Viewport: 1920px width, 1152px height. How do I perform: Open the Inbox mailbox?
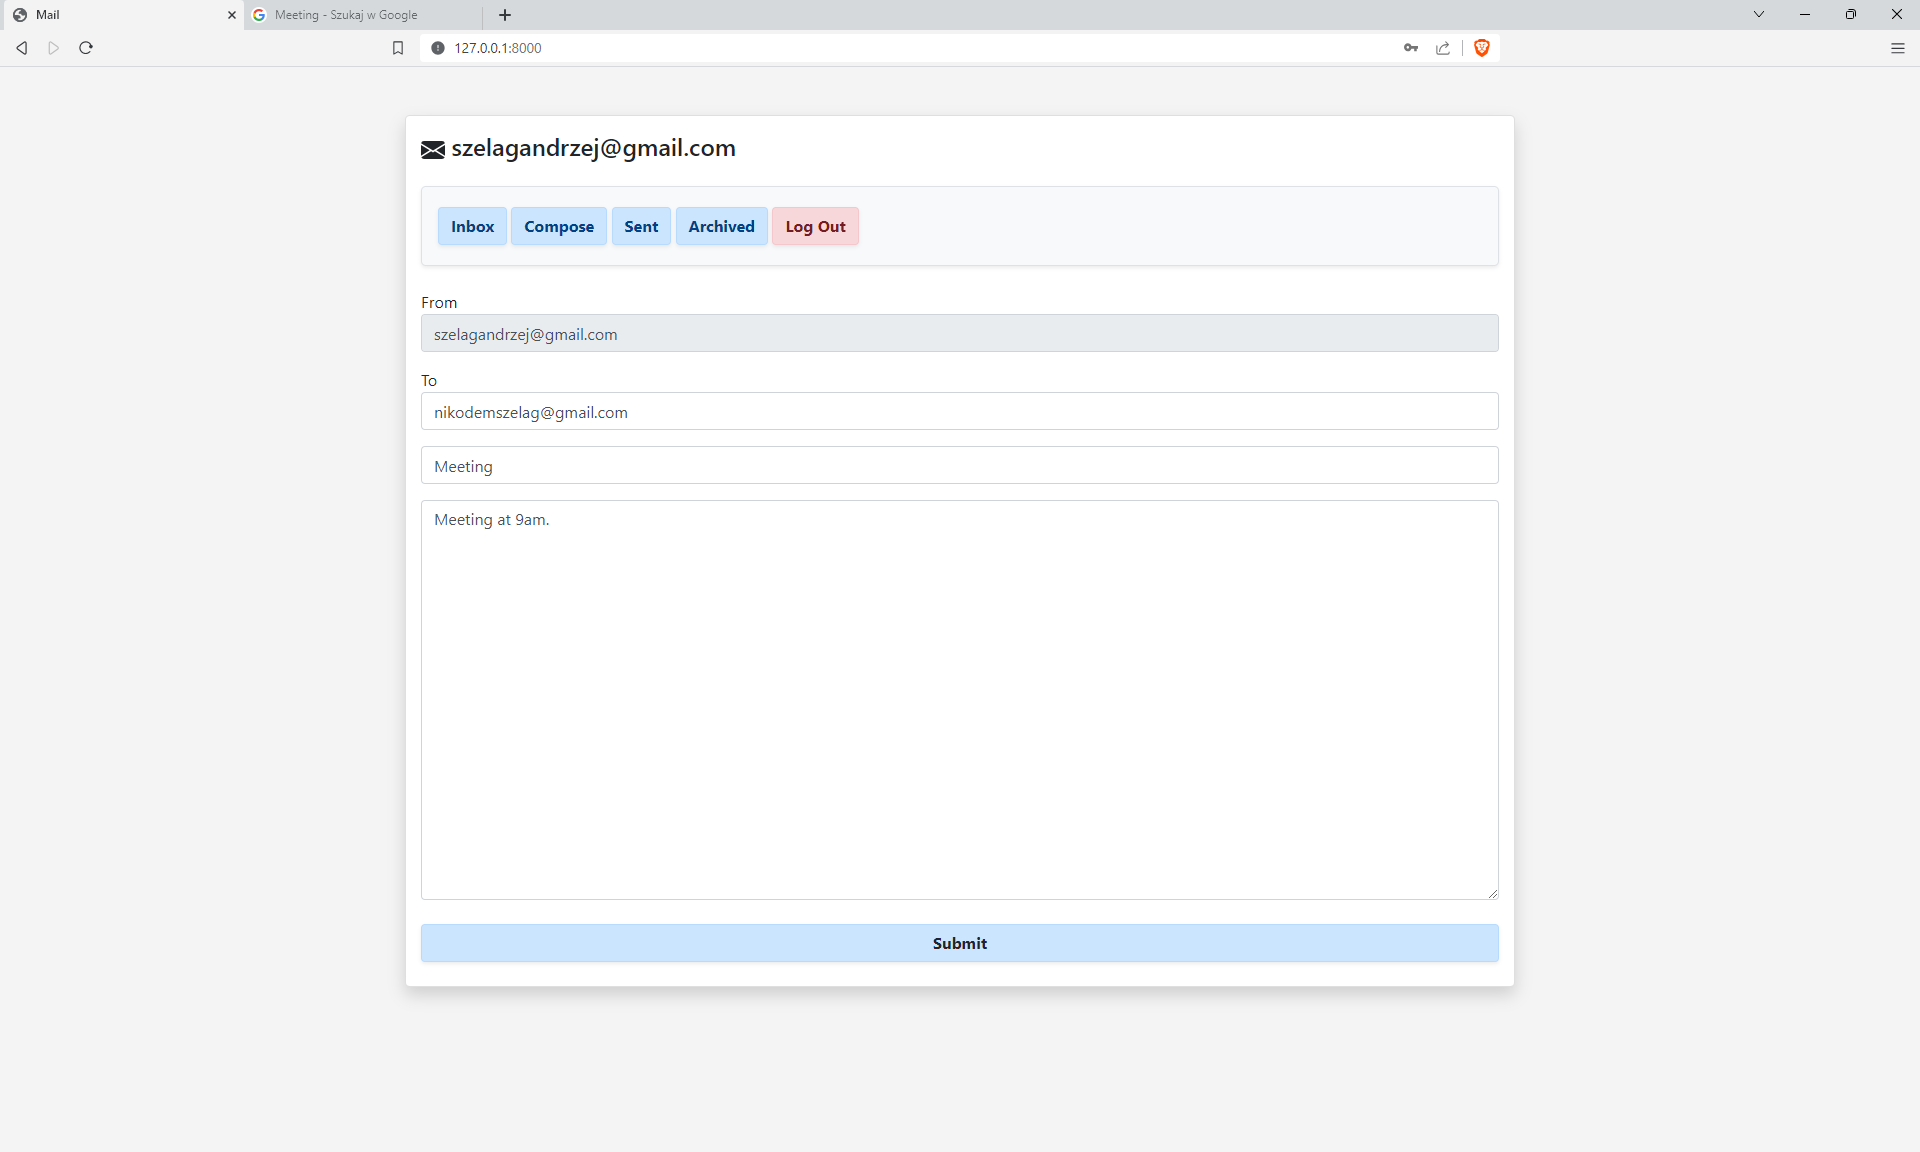(472, 227)
